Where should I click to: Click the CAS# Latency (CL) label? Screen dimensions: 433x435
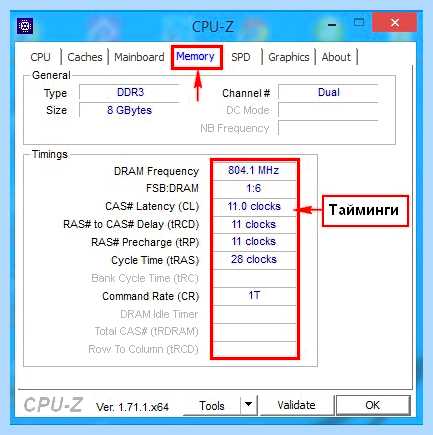pyautogui.click(x=152, y=206)
